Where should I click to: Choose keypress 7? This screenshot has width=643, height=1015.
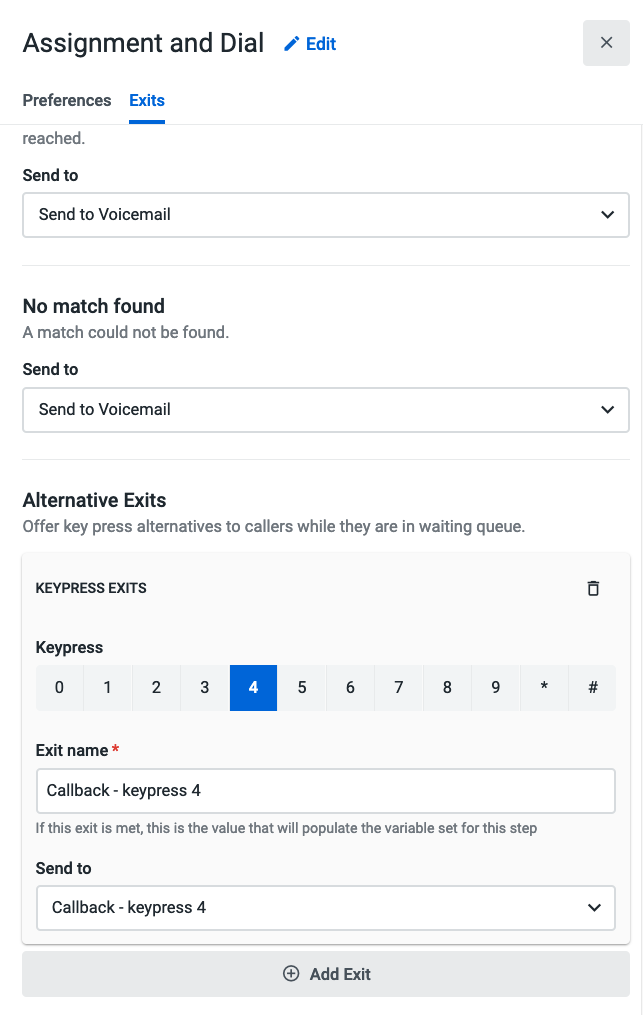click(399, 688)
